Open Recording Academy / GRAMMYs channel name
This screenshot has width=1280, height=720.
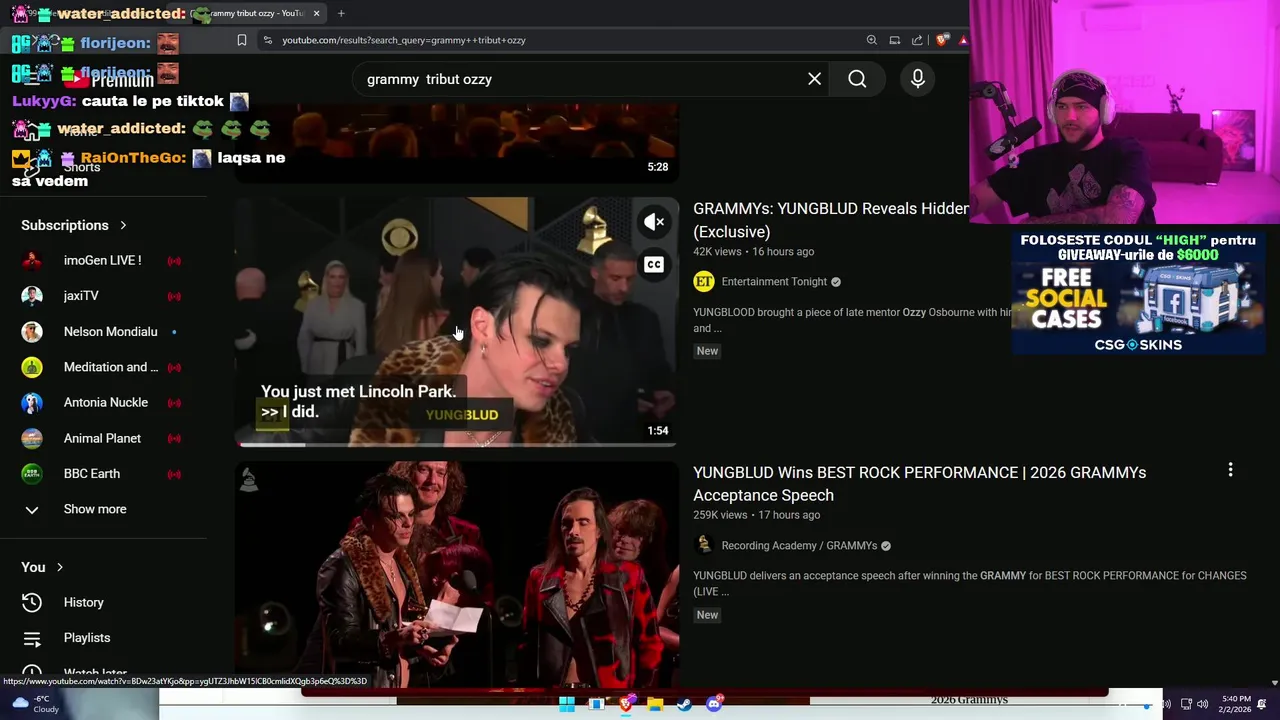(799, 545)
